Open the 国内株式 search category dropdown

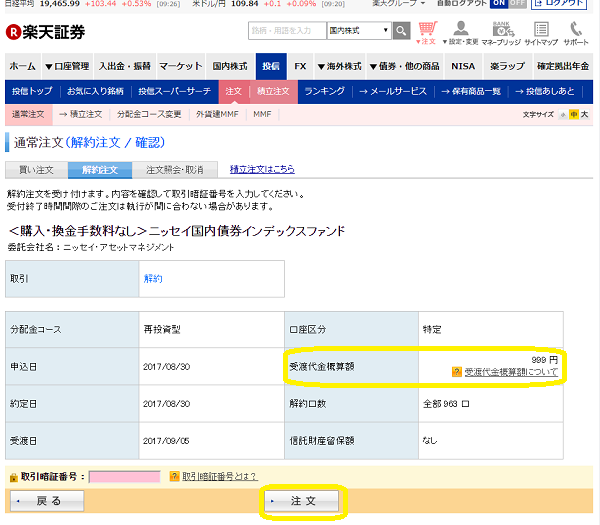pos(359,31)
